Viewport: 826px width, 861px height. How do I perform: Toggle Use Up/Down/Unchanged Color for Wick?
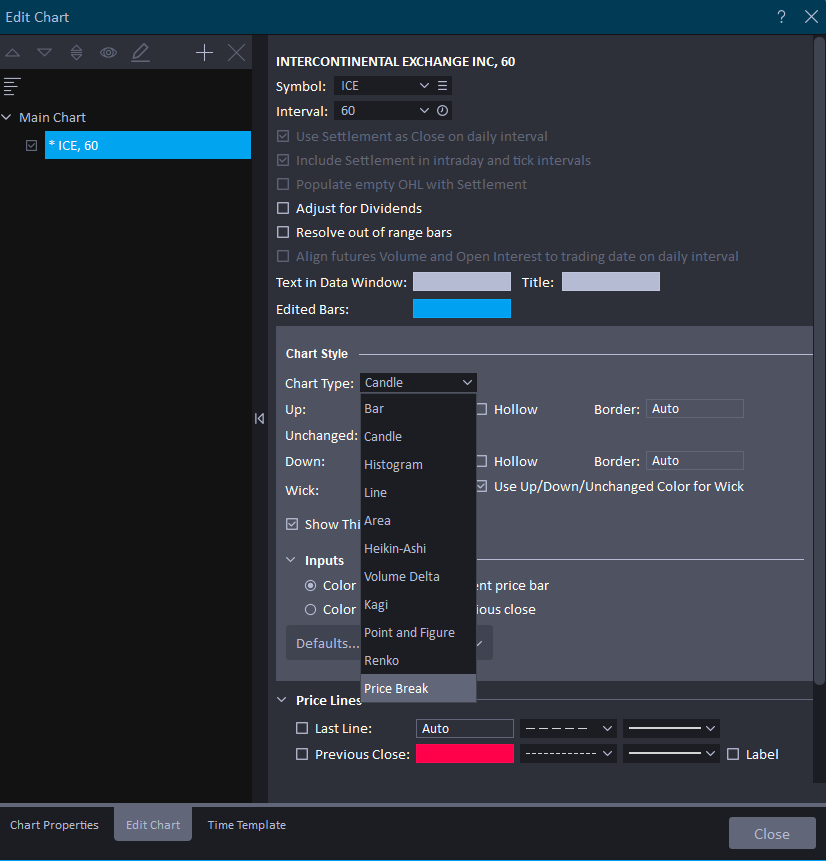(x=482, y=487)
